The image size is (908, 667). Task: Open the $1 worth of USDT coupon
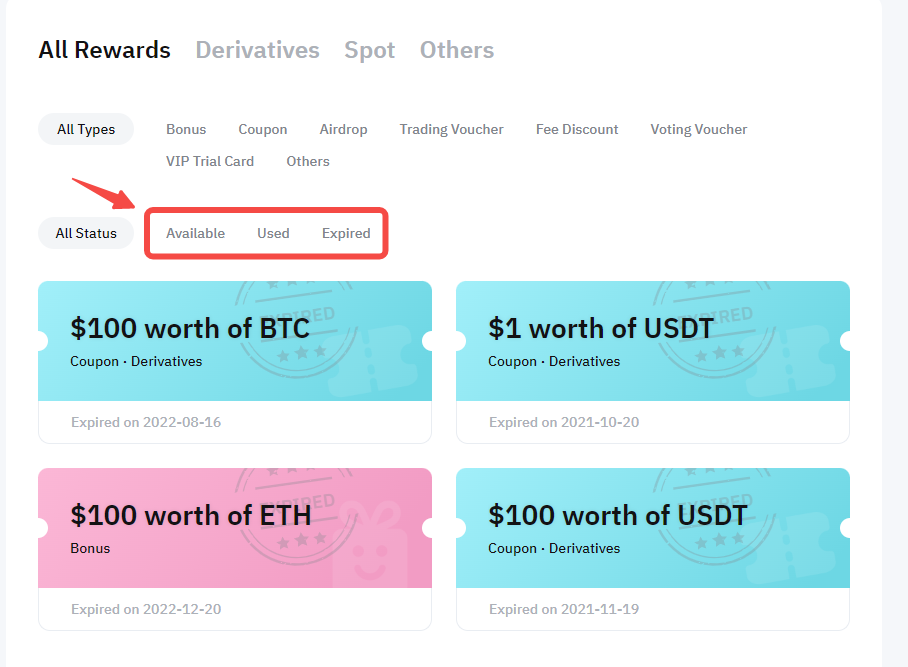tap(600, 329)
